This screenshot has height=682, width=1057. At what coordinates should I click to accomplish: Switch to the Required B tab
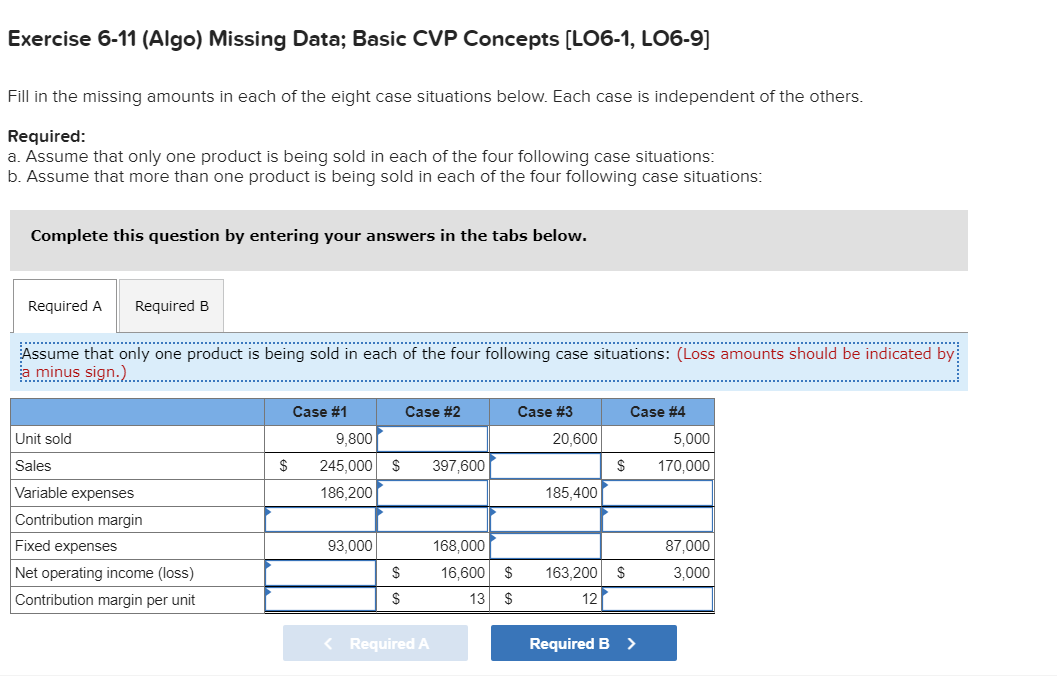(170, 305)
